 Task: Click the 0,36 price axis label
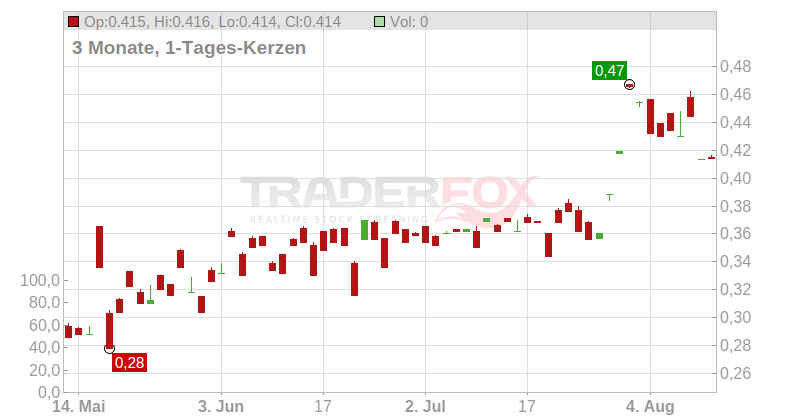(735, 234)
